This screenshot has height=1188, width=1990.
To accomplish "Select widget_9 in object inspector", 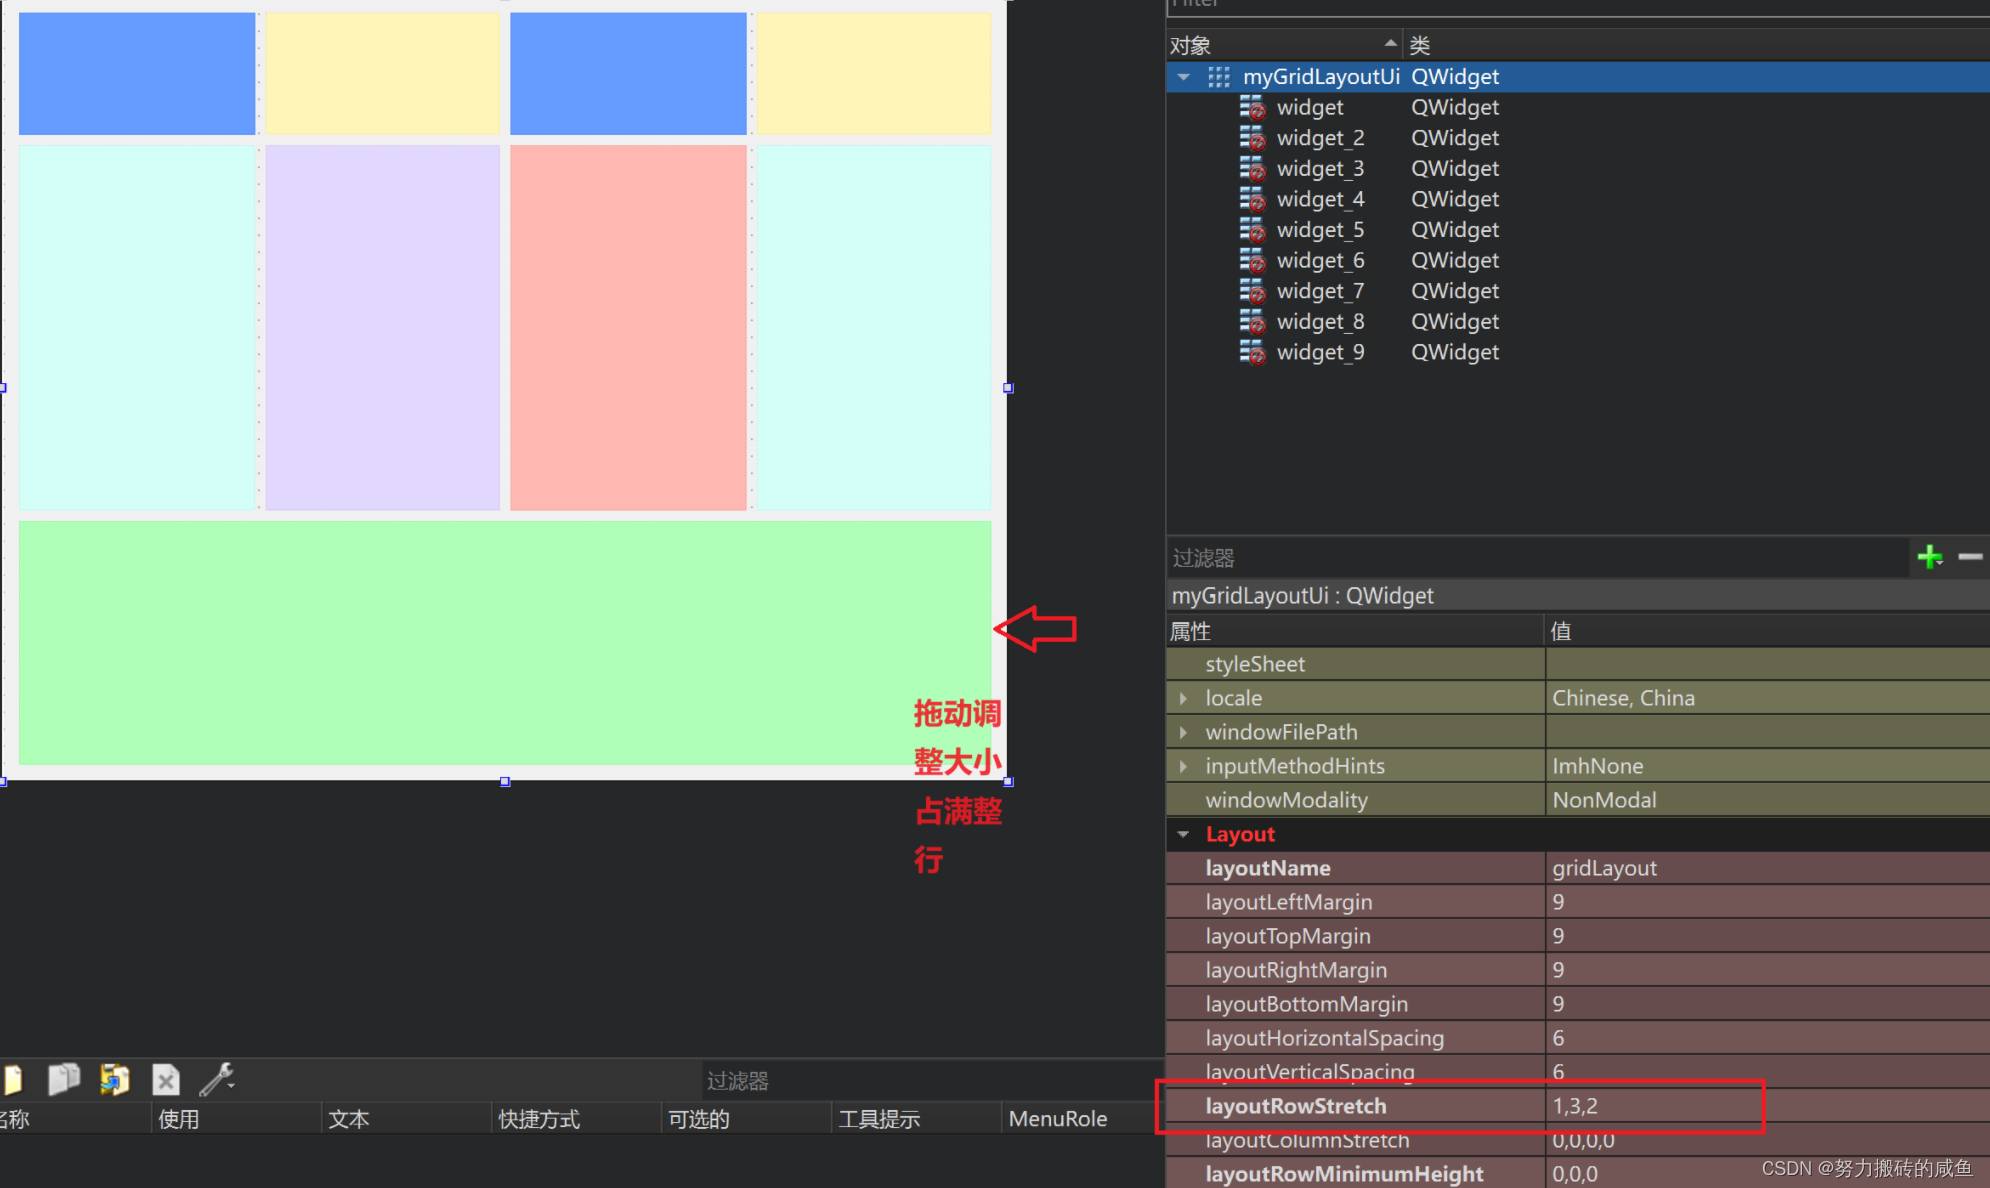I will 1320,352.
